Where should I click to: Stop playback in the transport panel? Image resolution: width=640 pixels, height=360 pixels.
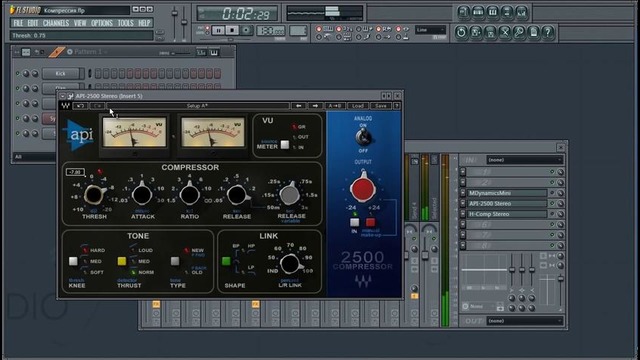pyautogui.click(x=232, y=31)
